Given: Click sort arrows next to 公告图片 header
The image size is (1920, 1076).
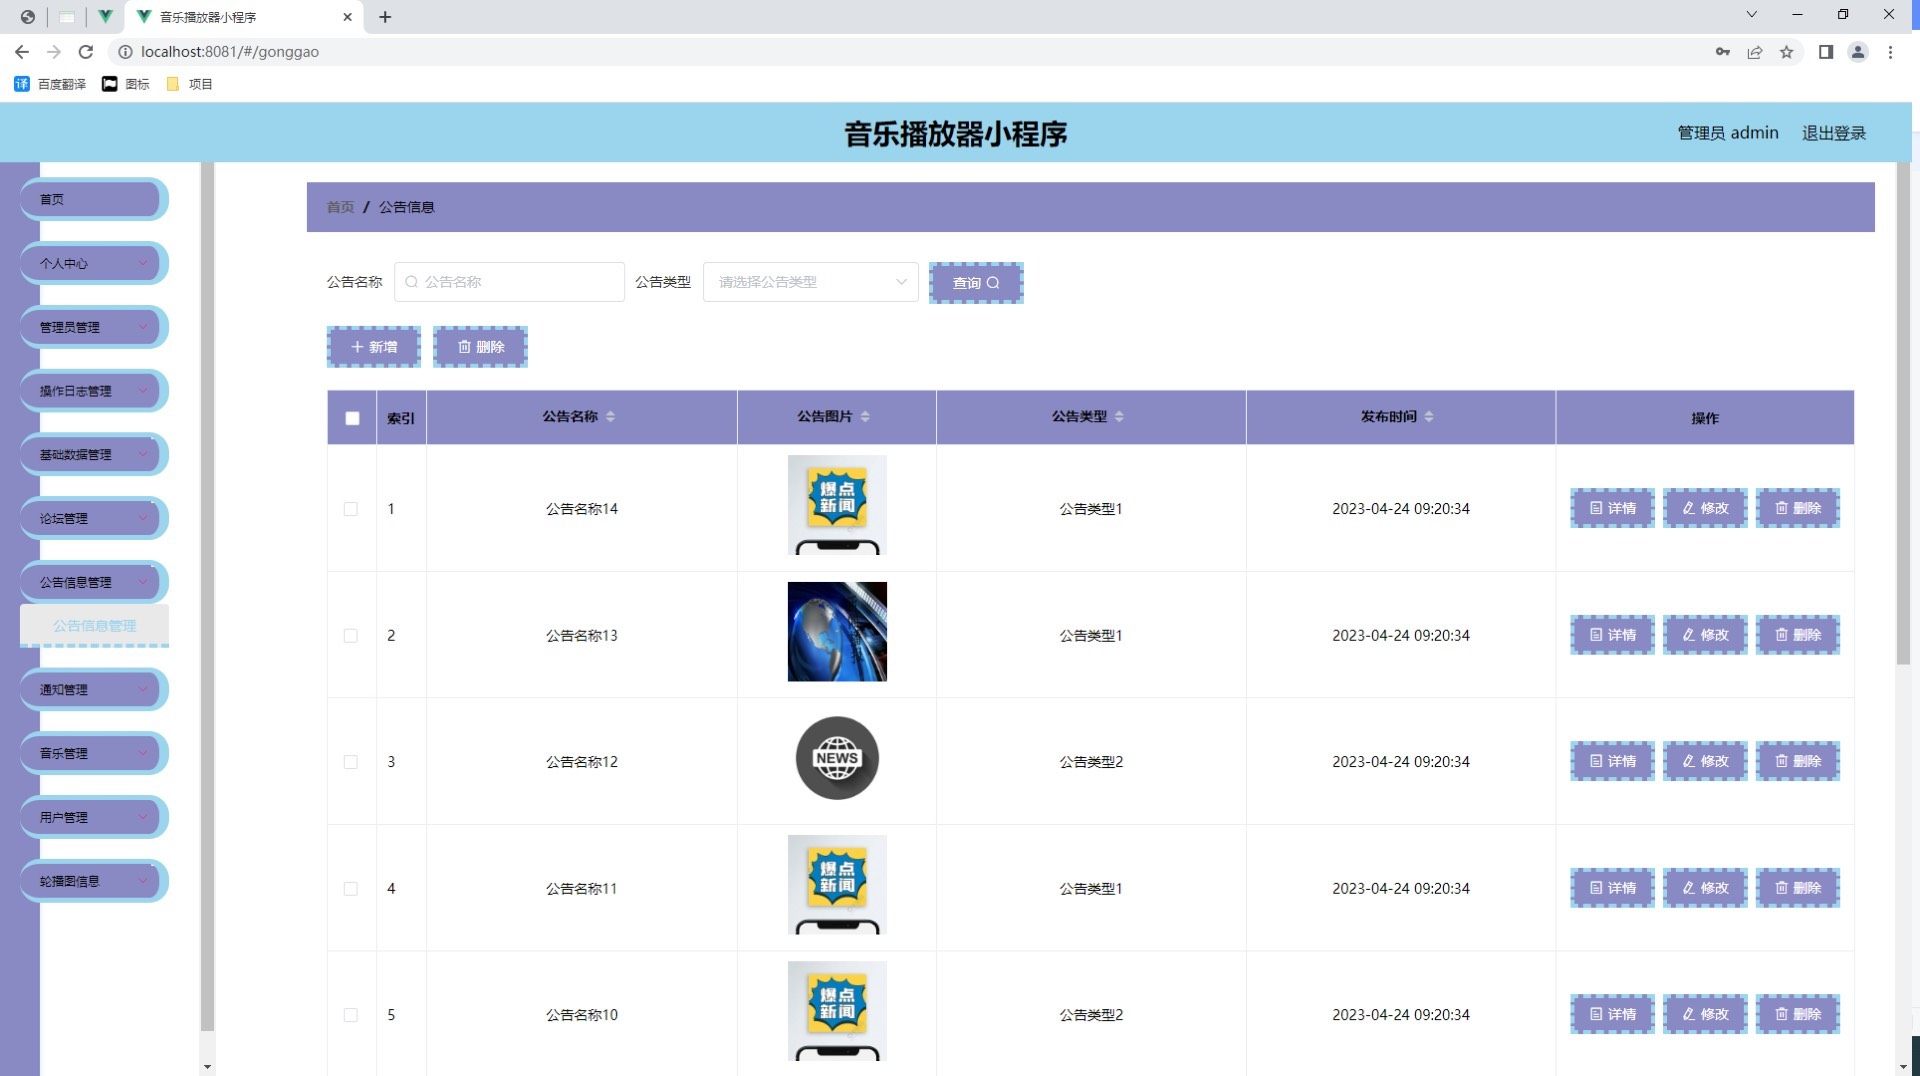Looking at the screenshot, I should click(865, 417).
